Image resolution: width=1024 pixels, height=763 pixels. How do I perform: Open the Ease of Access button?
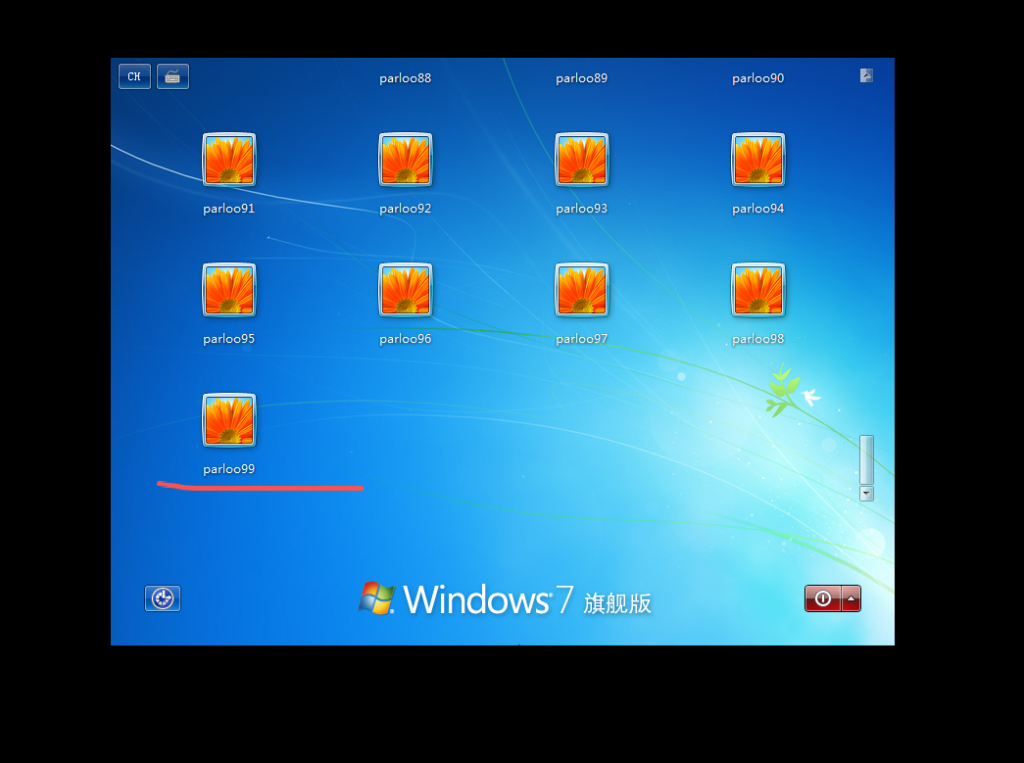tap(162, 598)
